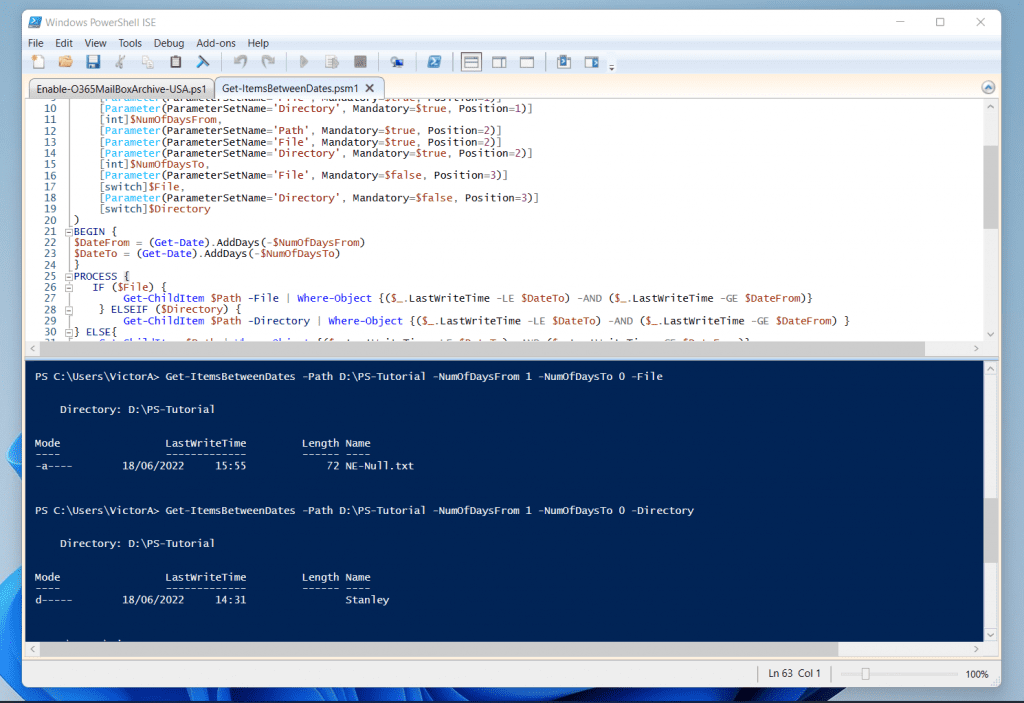Viewport: 1024px width, 703px height.
Task: Open the Help menu
Action: (x=258, y=43)
